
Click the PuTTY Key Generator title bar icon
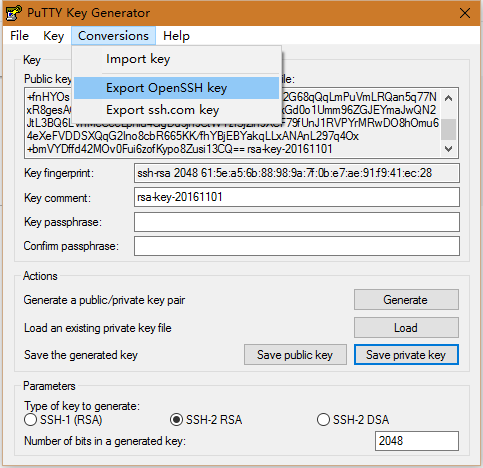(x=14, y=13)
